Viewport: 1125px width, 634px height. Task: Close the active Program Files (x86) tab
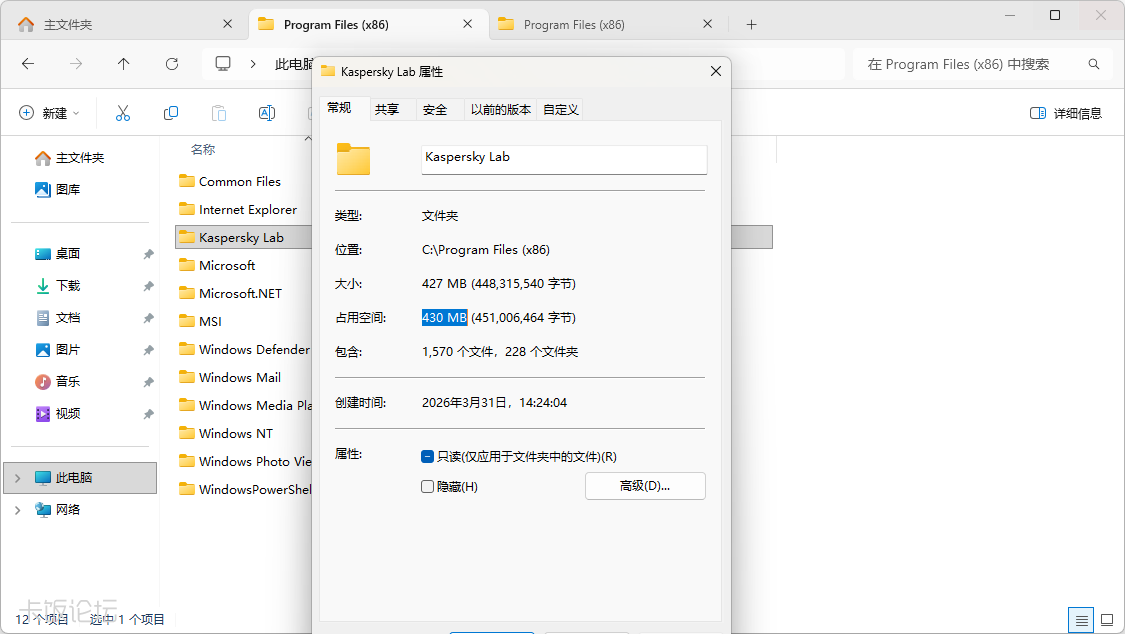[x=468, y=24]
